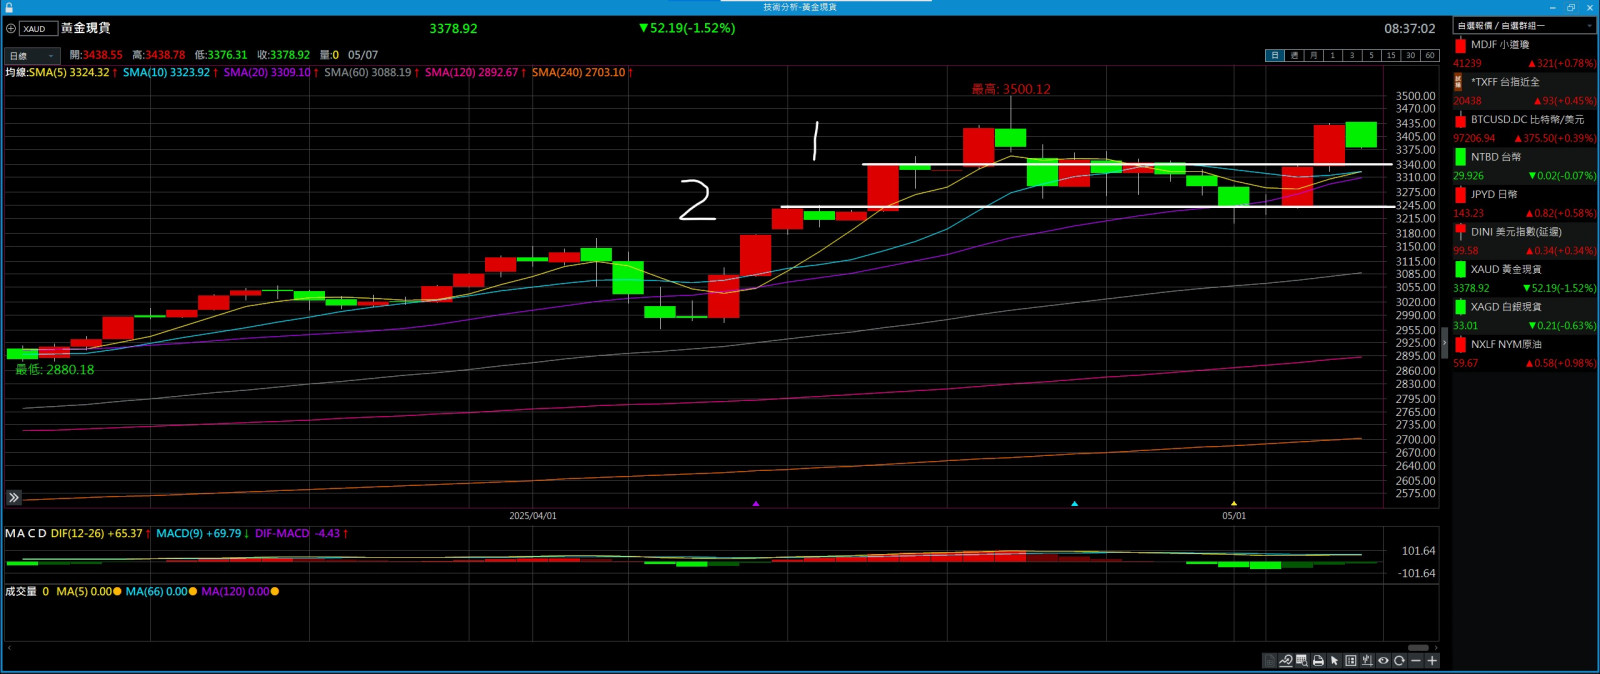Select MDJF 小道瓊 in the watchlist
This screenshot has height=674, width=1600.
[1525, 54]
